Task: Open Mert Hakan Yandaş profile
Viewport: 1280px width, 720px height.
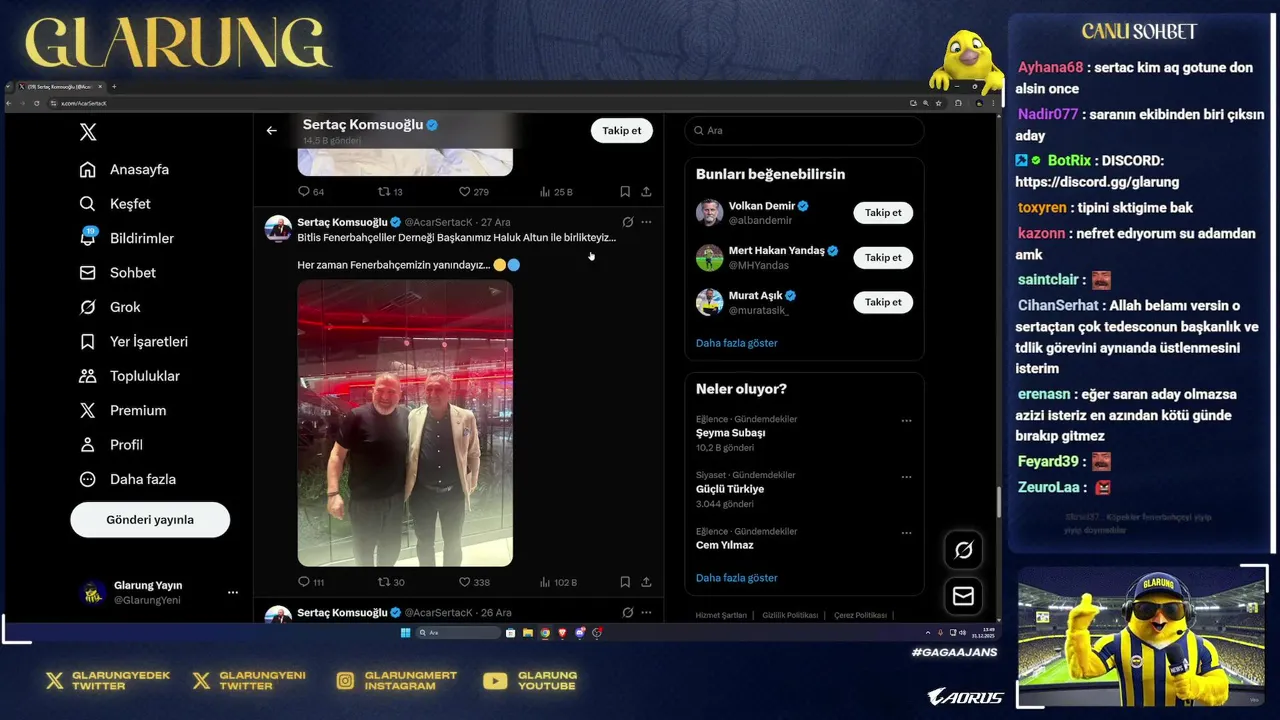Action: tap(776, 251)
